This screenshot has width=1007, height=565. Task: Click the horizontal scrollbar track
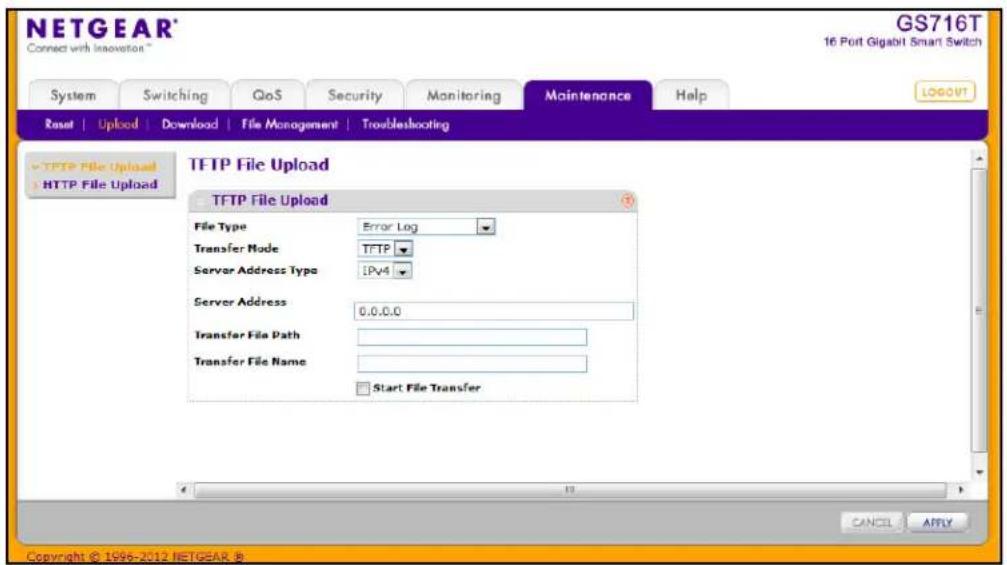click(x=570, y=490)
